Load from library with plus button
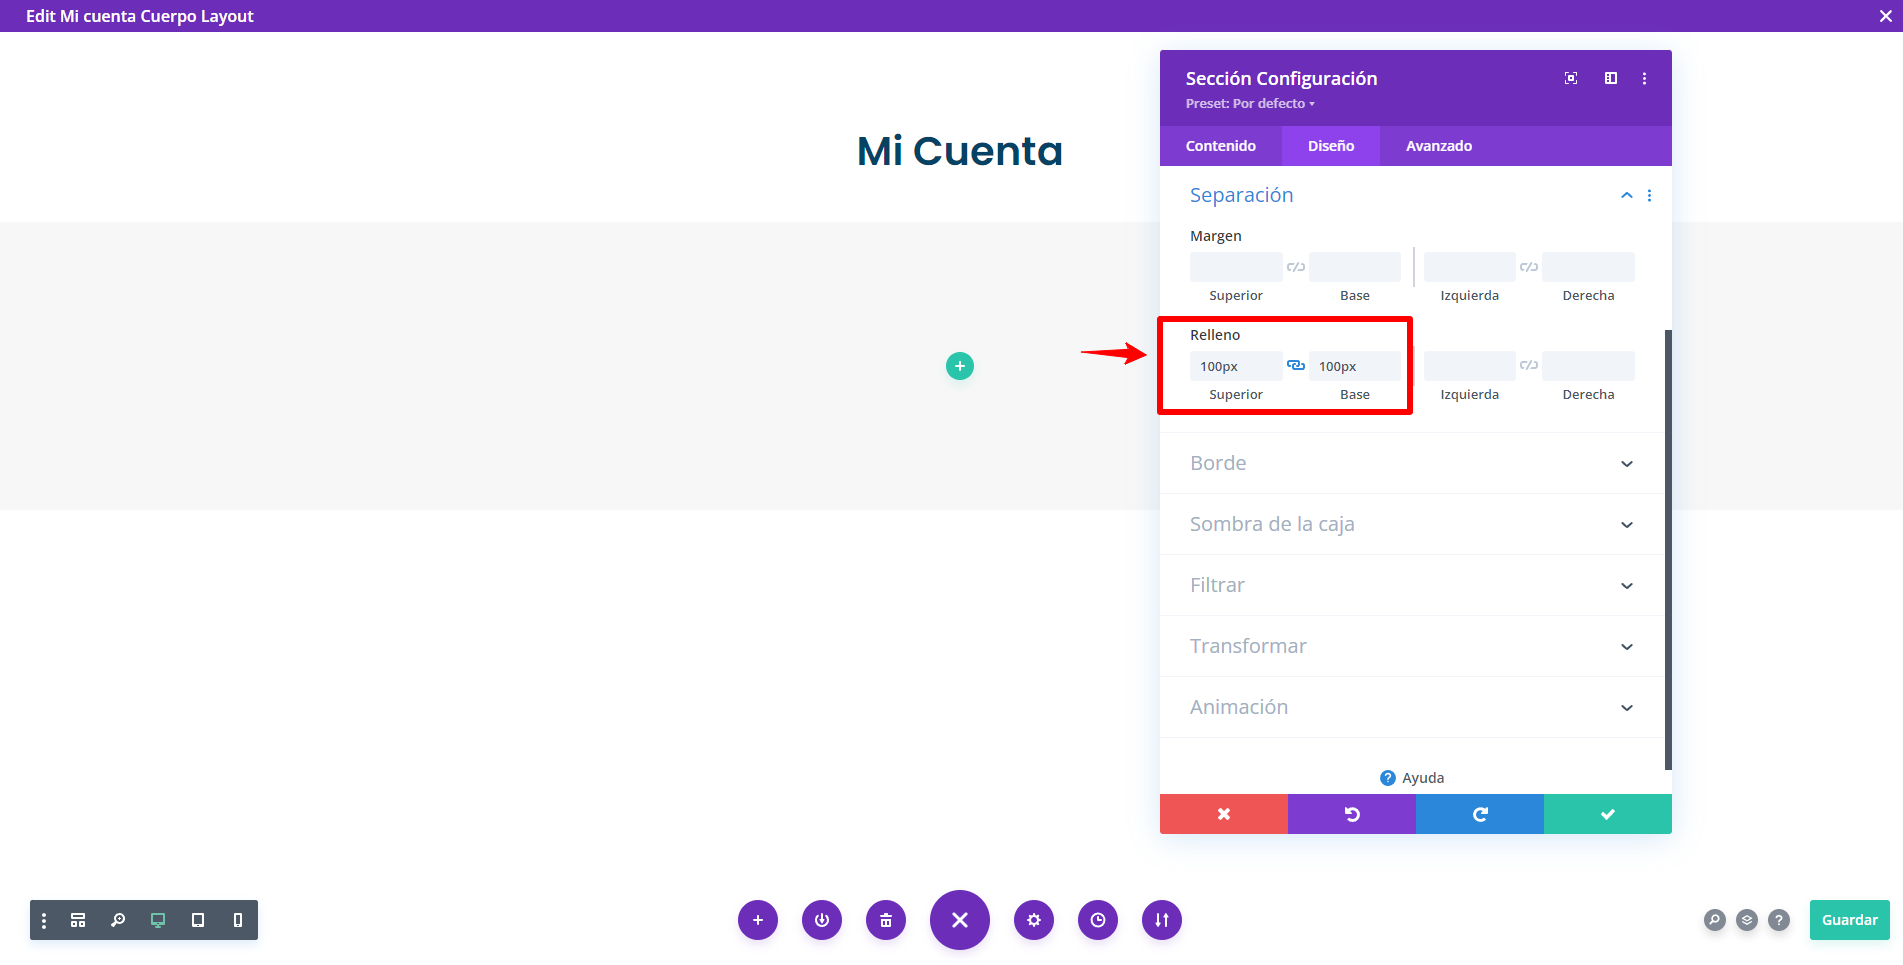1903x965 pixels. pos(758,920)
